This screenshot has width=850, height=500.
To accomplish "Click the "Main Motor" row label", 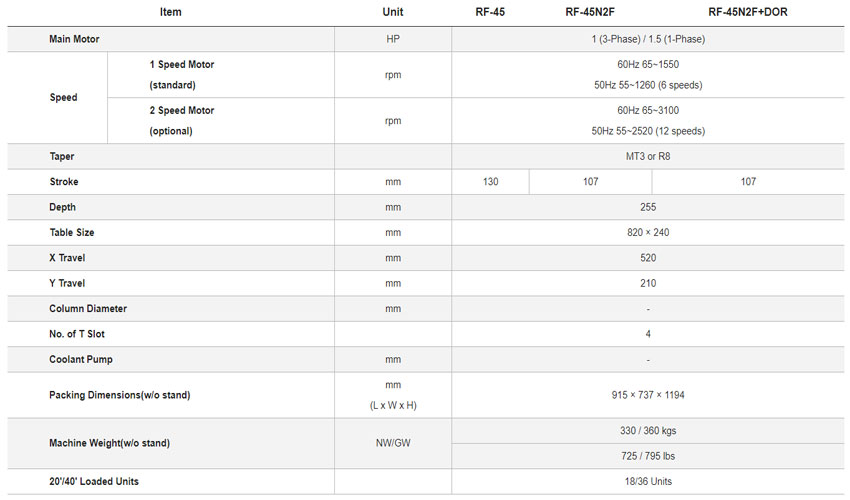I will (x=74, y=39).
